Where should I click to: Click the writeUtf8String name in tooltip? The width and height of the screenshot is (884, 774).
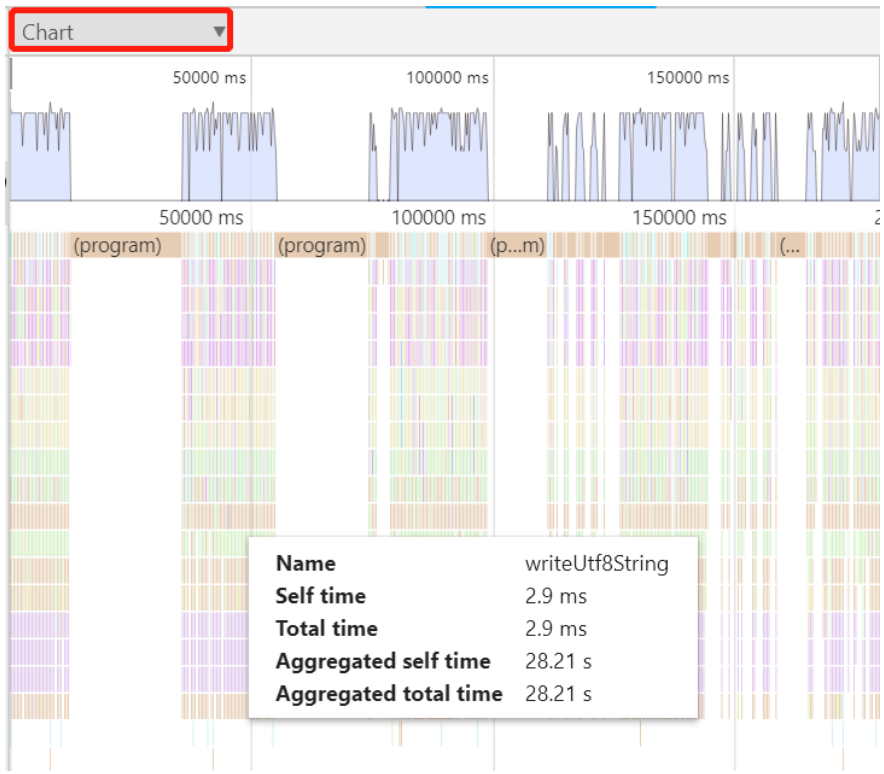coord(596,563)
